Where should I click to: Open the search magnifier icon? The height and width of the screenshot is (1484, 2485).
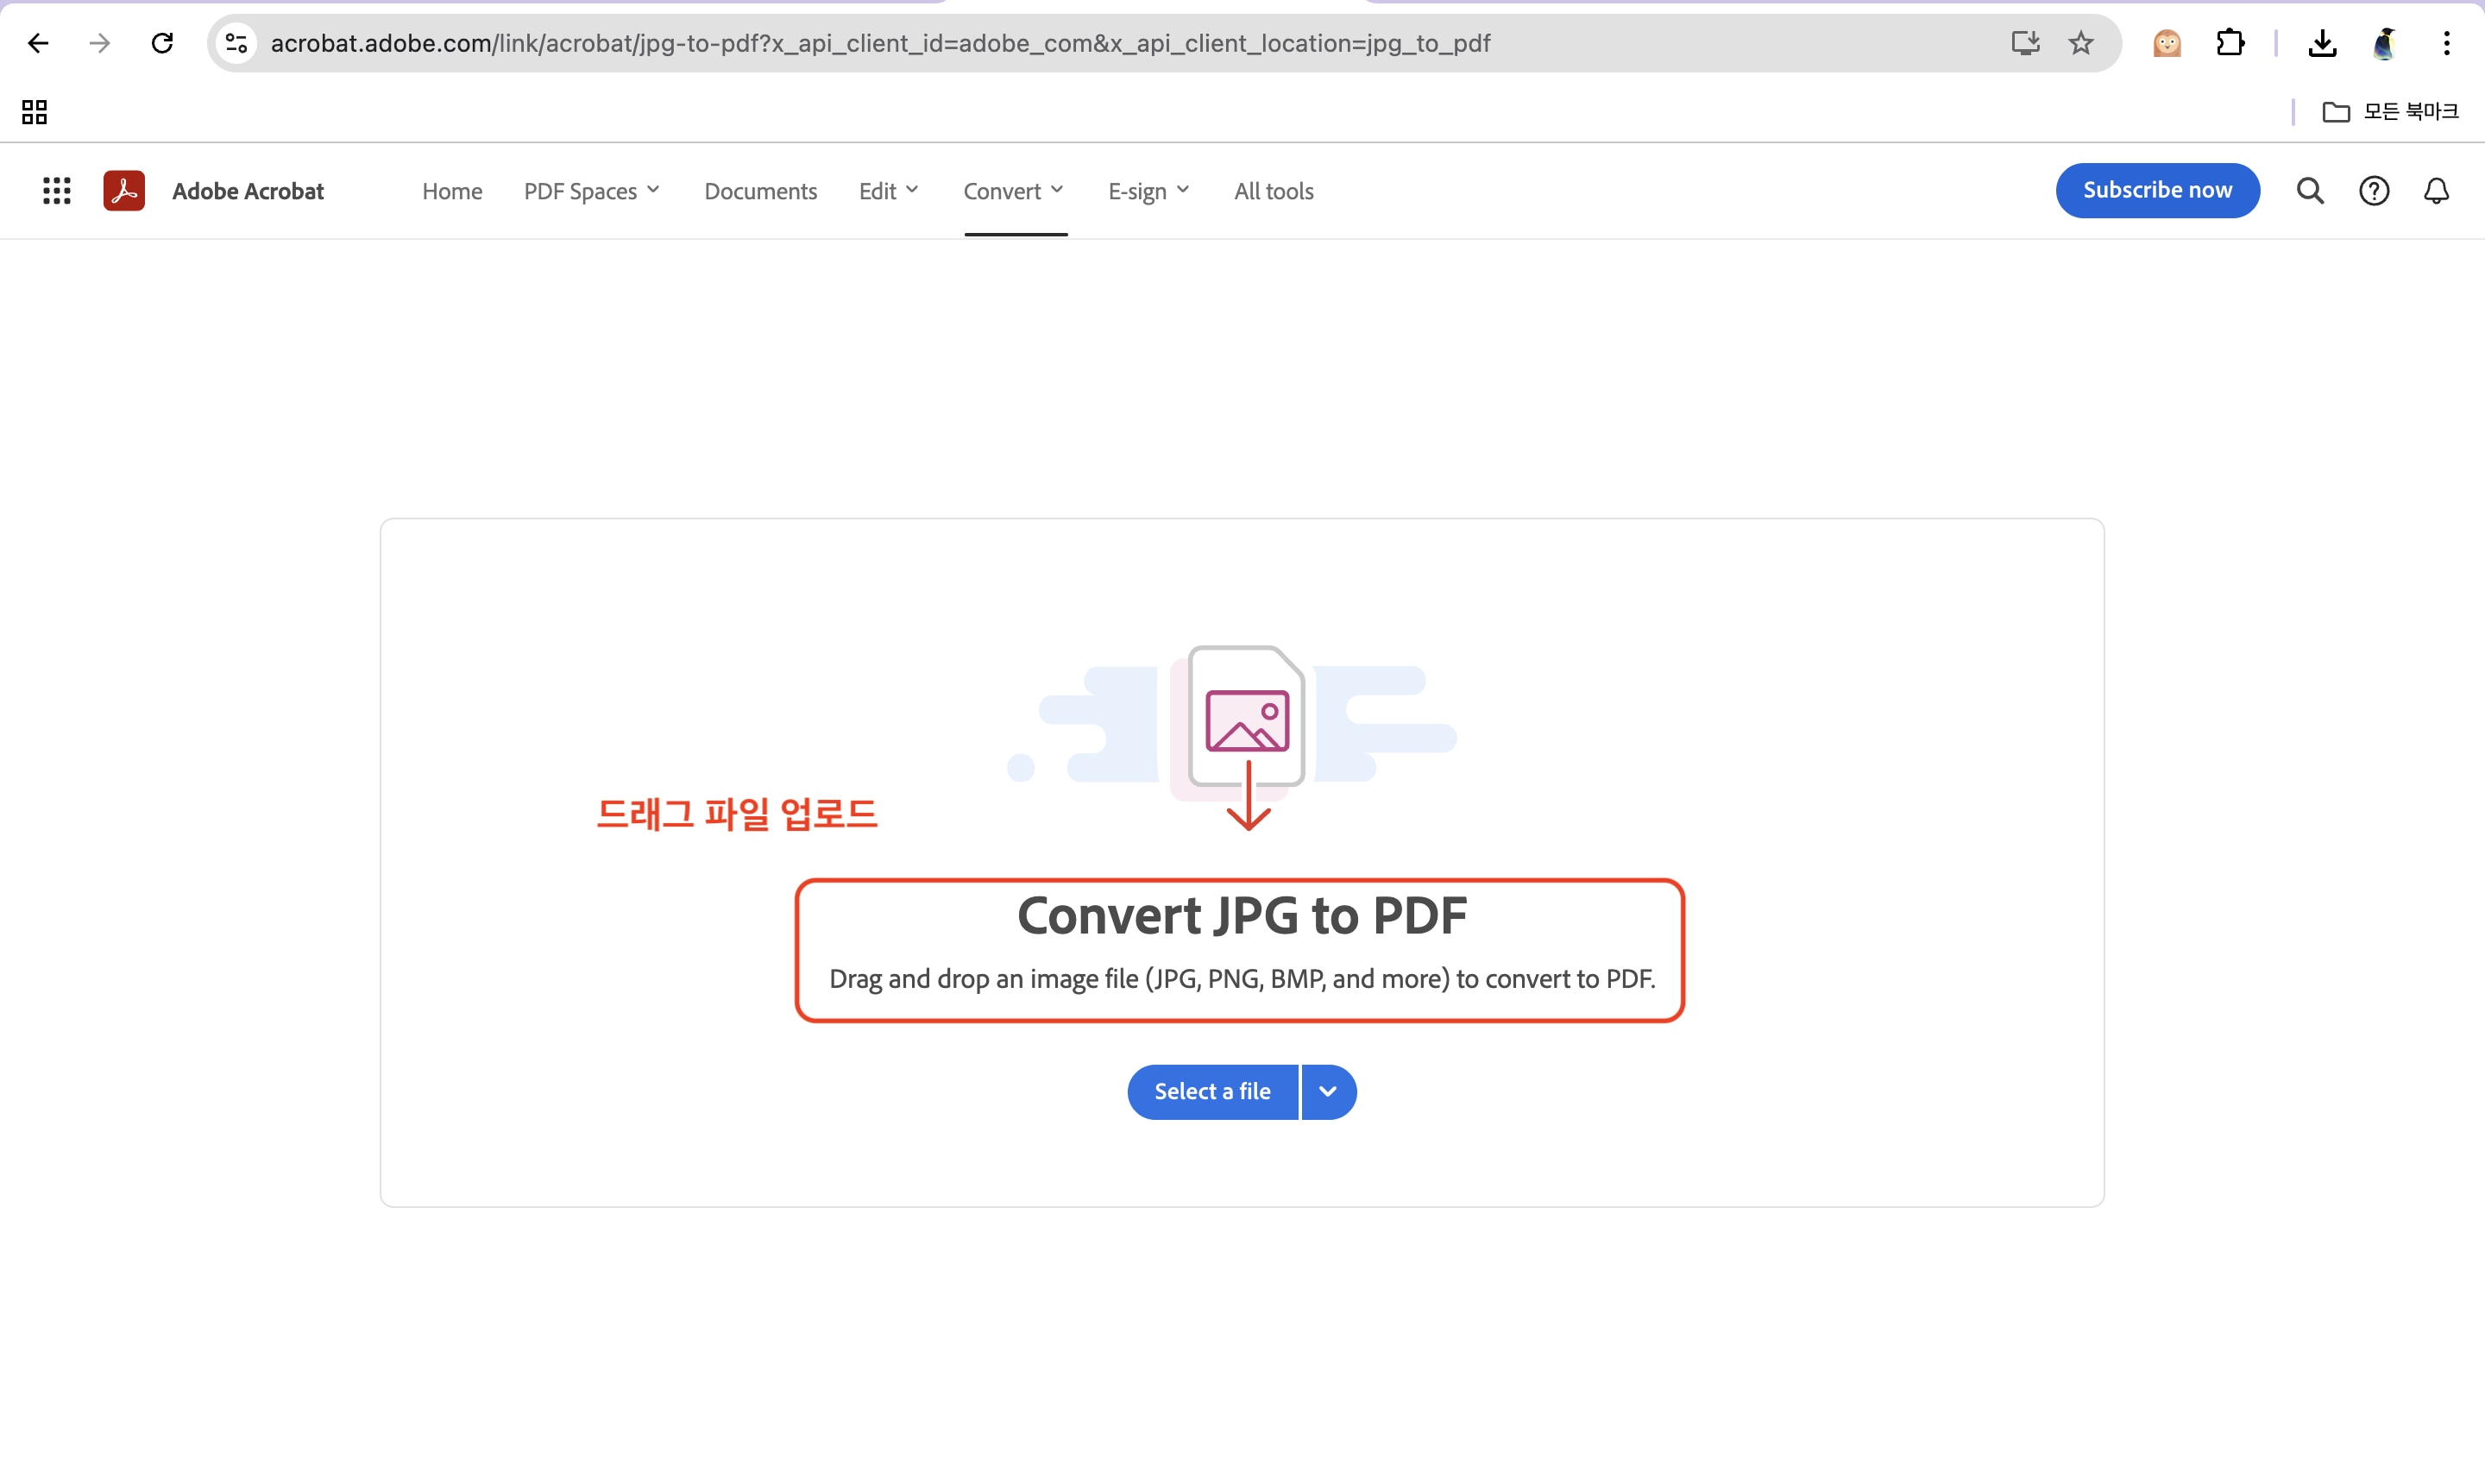pyautogui.click(x=2310, y=191)
